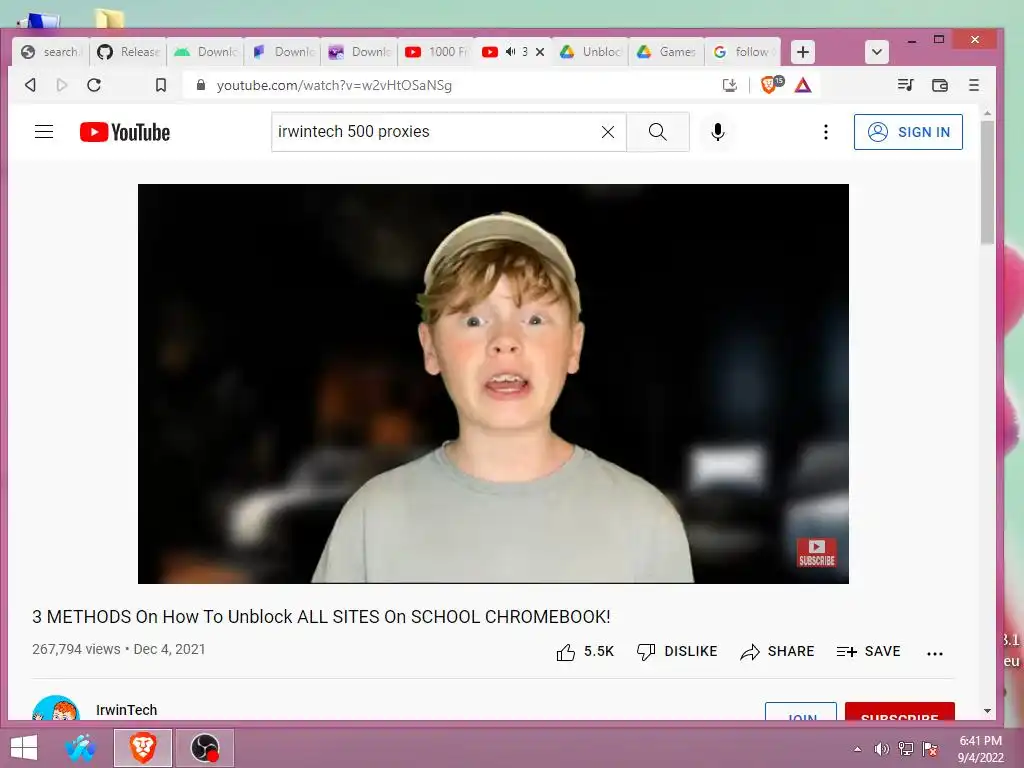Open the blue app icon in taskbar

(81, 748)
